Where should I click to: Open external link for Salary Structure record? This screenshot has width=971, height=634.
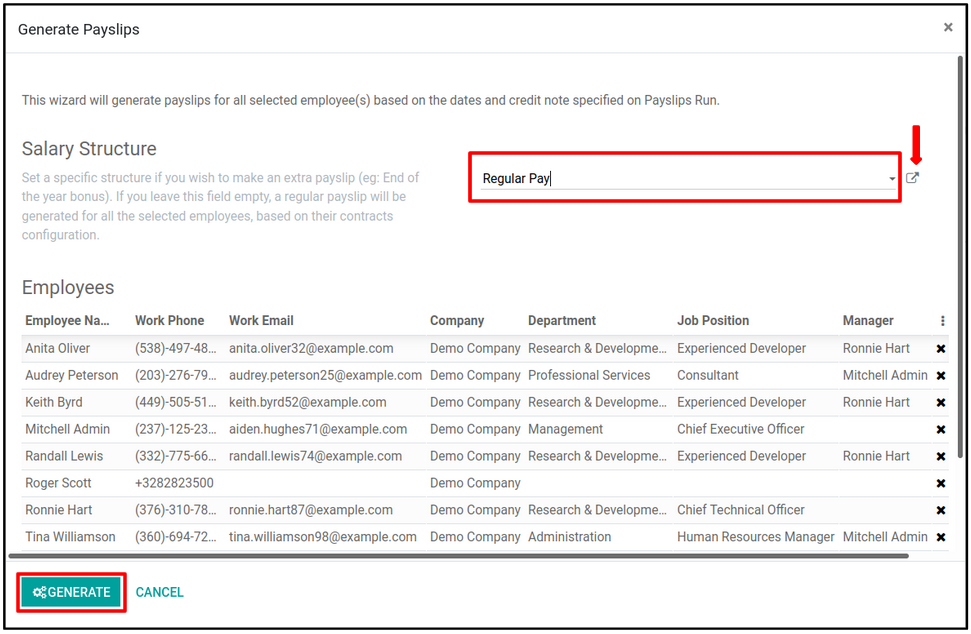click(912, 178)
